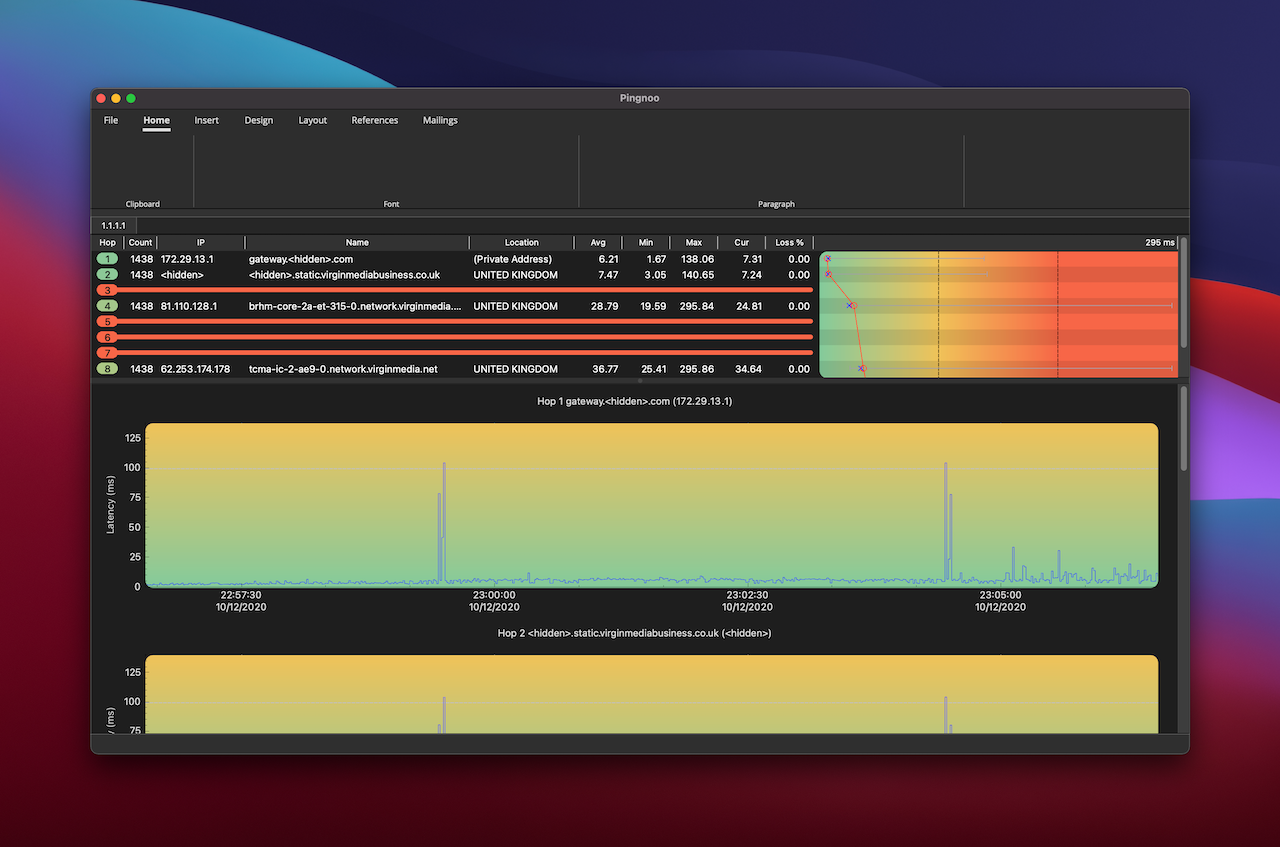Screen dimensions: 1280x847
Task: Open the File ribbon tab
Action: 111,120
